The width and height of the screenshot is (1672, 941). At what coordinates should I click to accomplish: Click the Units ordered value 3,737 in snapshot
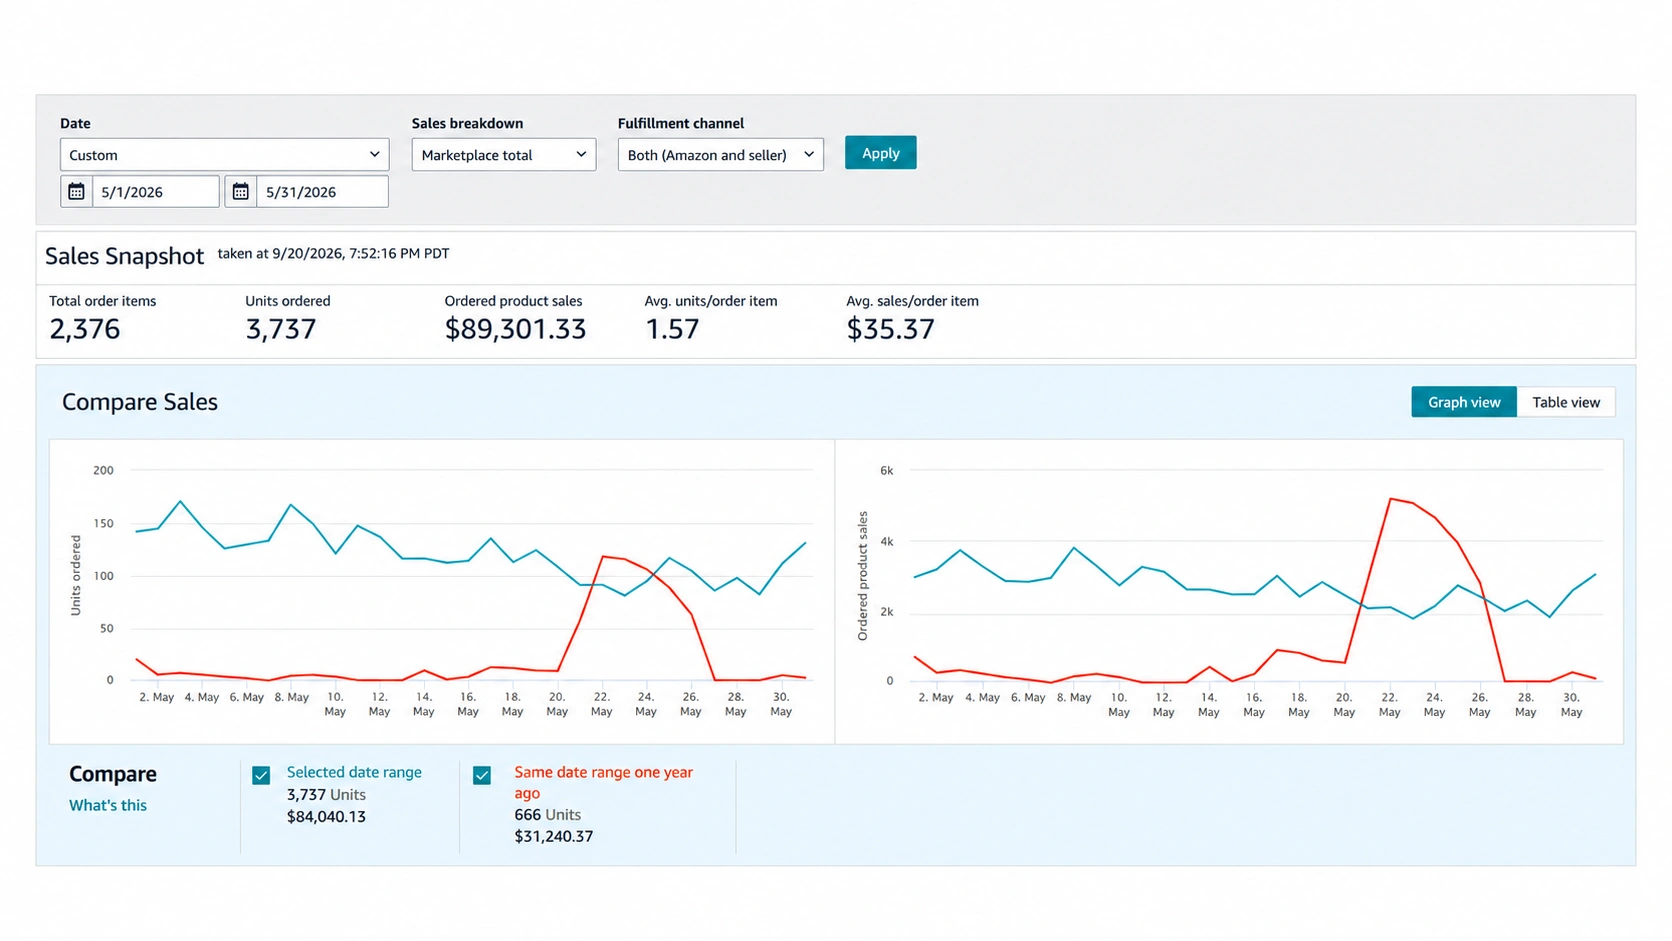[x=281, y=329]
